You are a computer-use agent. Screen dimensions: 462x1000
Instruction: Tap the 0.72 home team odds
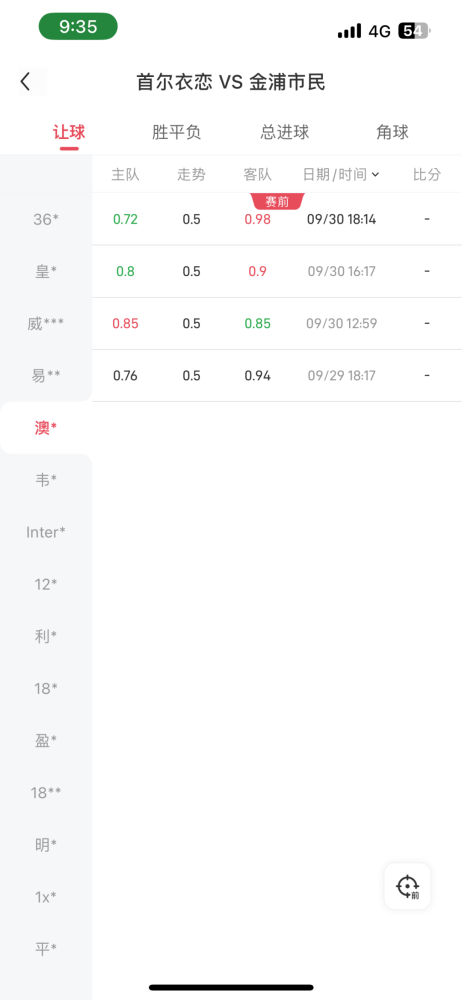(x=126, y=219)
